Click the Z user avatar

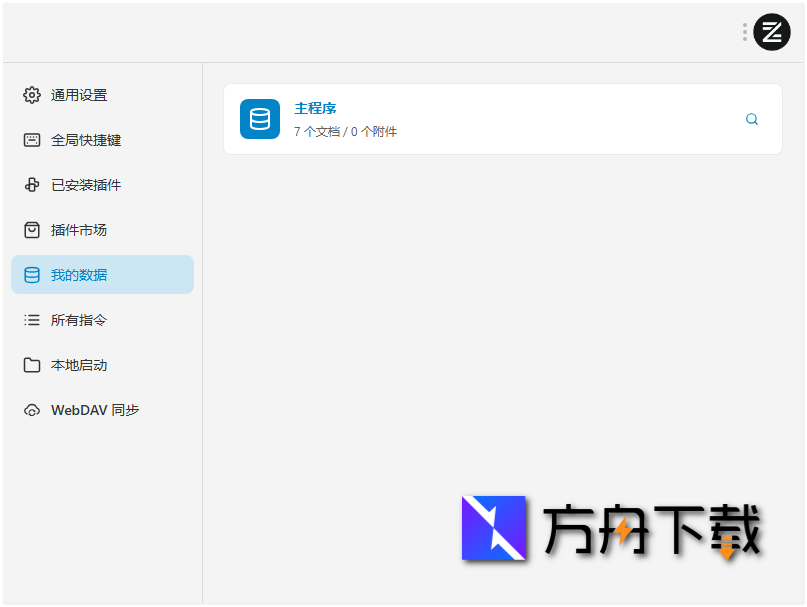[771, 31]
